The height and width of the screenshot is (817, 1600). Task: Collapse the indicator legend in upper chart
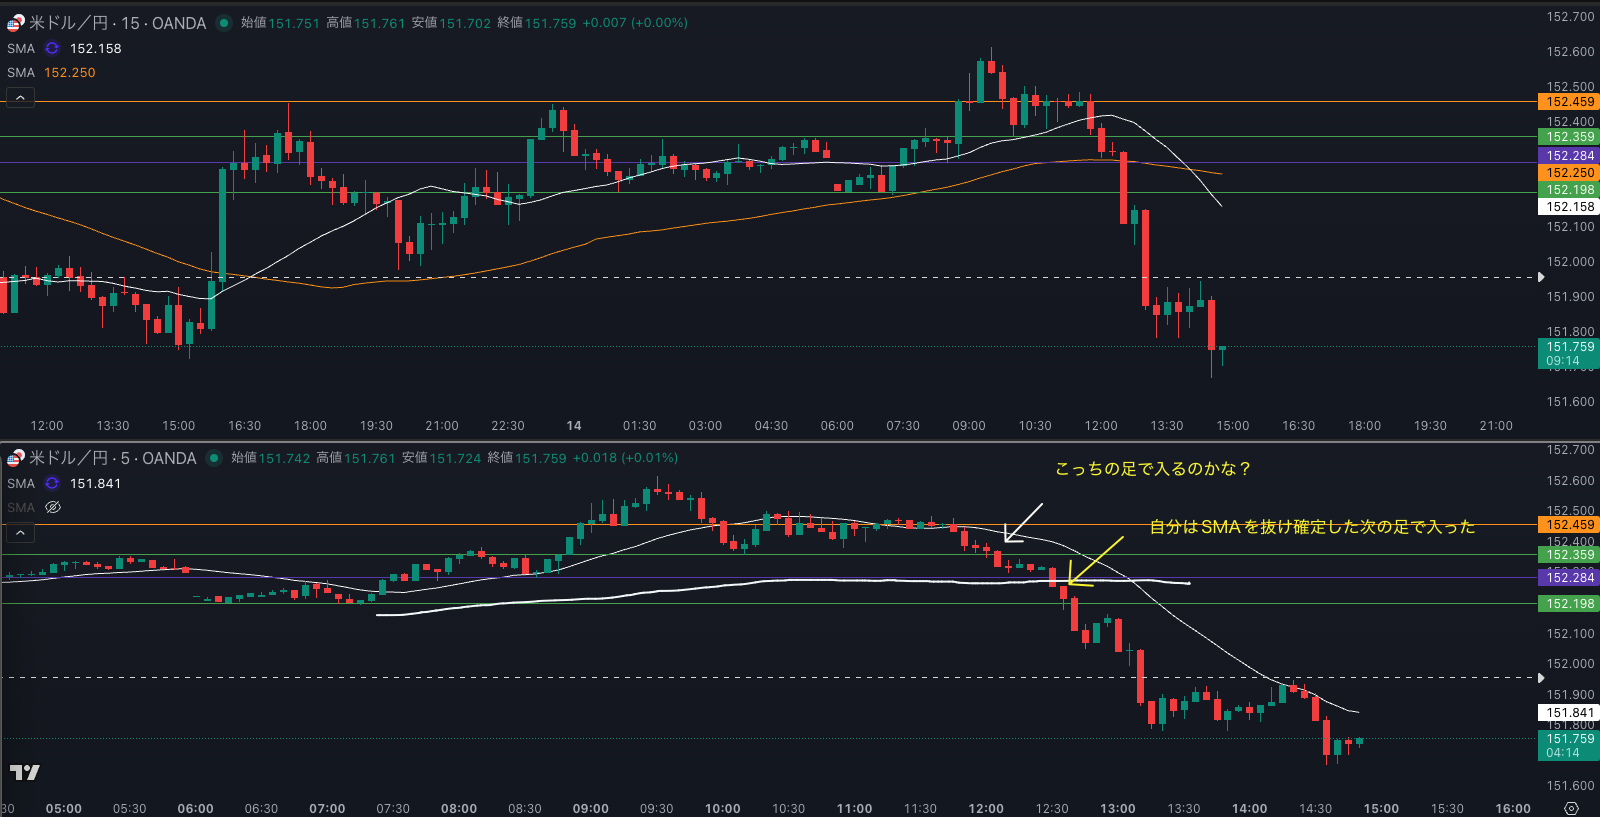tap(20, 97)
